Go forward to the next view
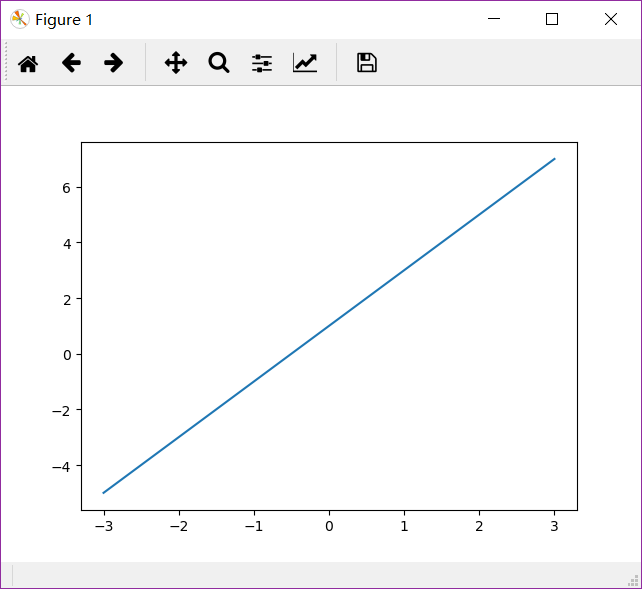 click(x=113, y=63)
